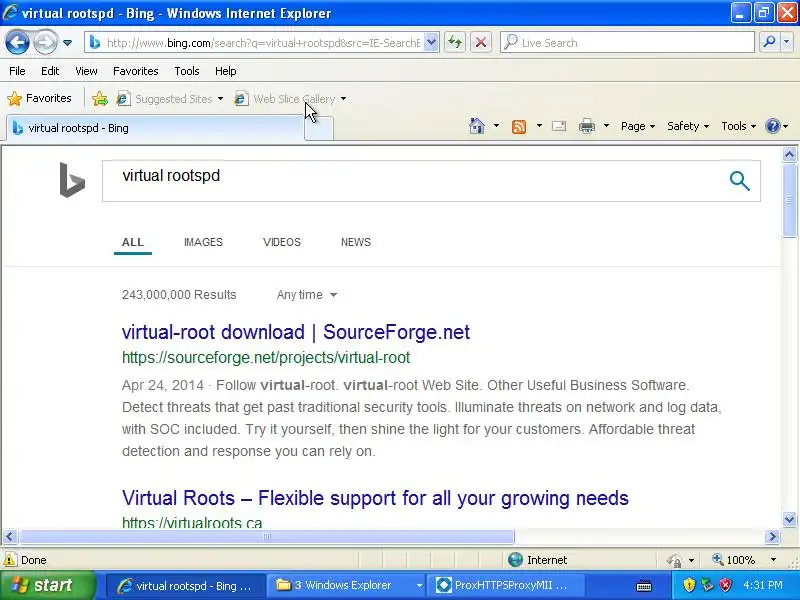Image resolution: width=800 pixels, height=600 pixels.
Task: Switch to the IMAGES tab
Action: (203, 242)
